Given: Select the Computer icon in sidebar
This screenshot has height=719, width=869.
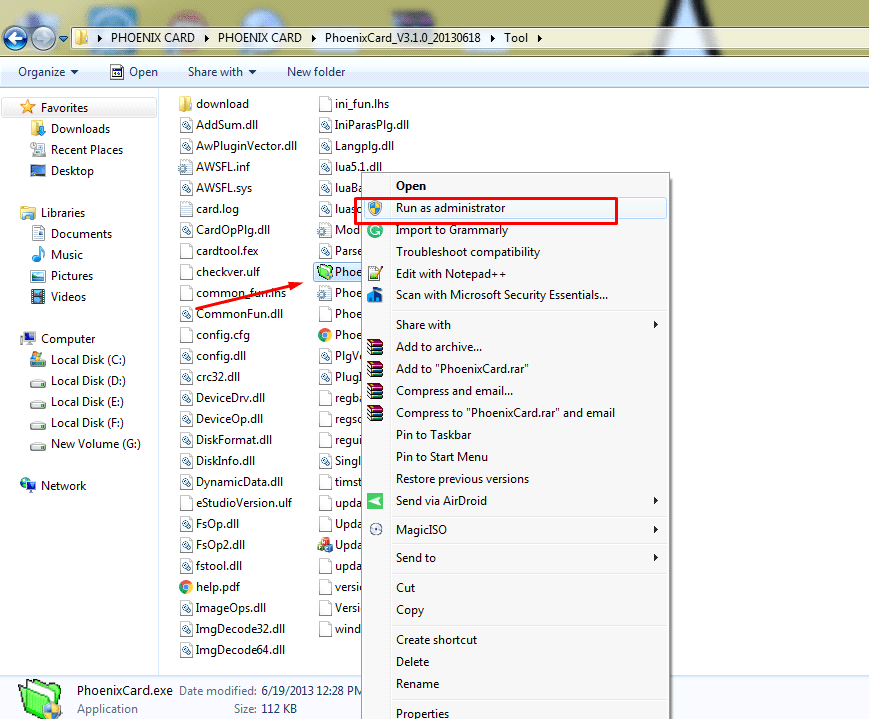Looking at the screenshot, I should pyautogui.click(x=28, y=339).
